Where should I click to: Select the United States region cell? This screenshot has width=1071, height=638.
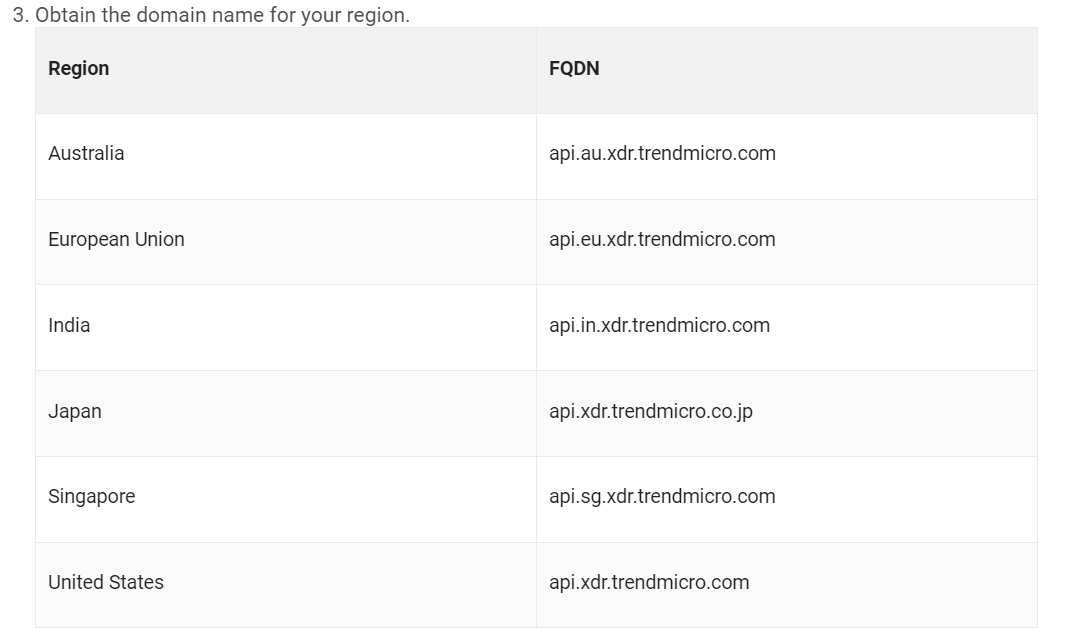click(286, 585)
